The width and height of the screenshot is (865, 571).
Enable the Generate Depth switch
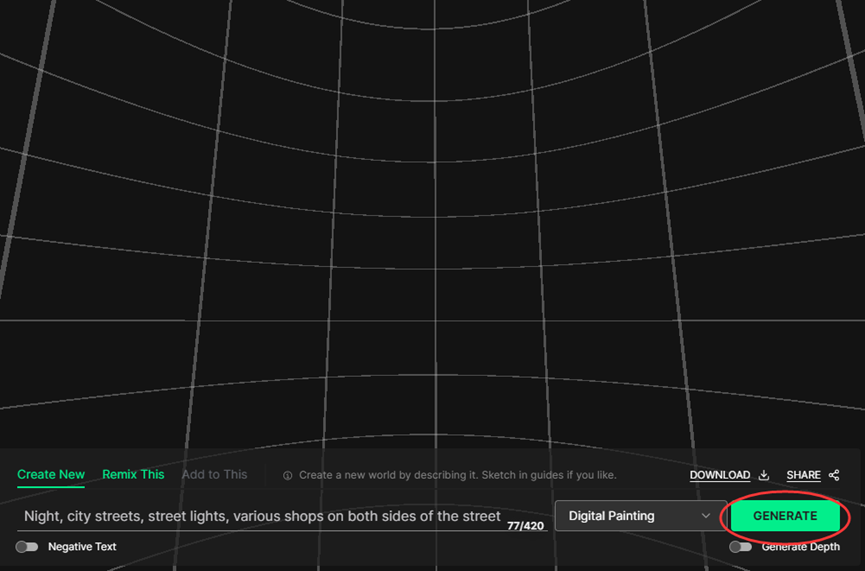(740, 547)
